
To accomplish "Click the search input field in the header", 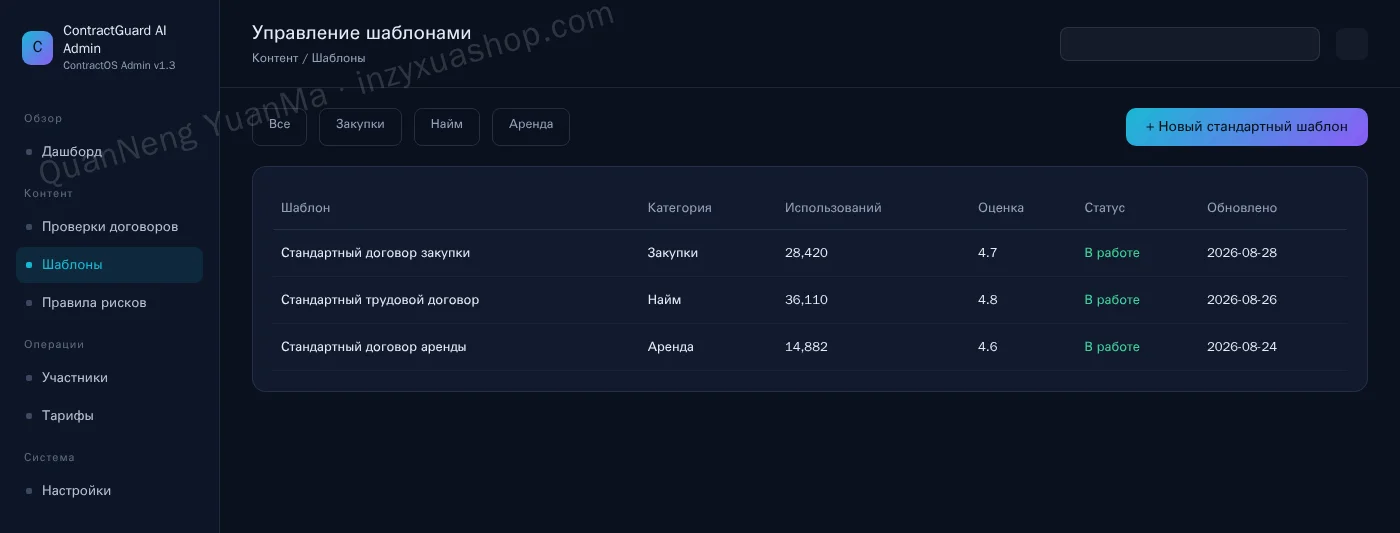I will click(x=1190, y=44).
